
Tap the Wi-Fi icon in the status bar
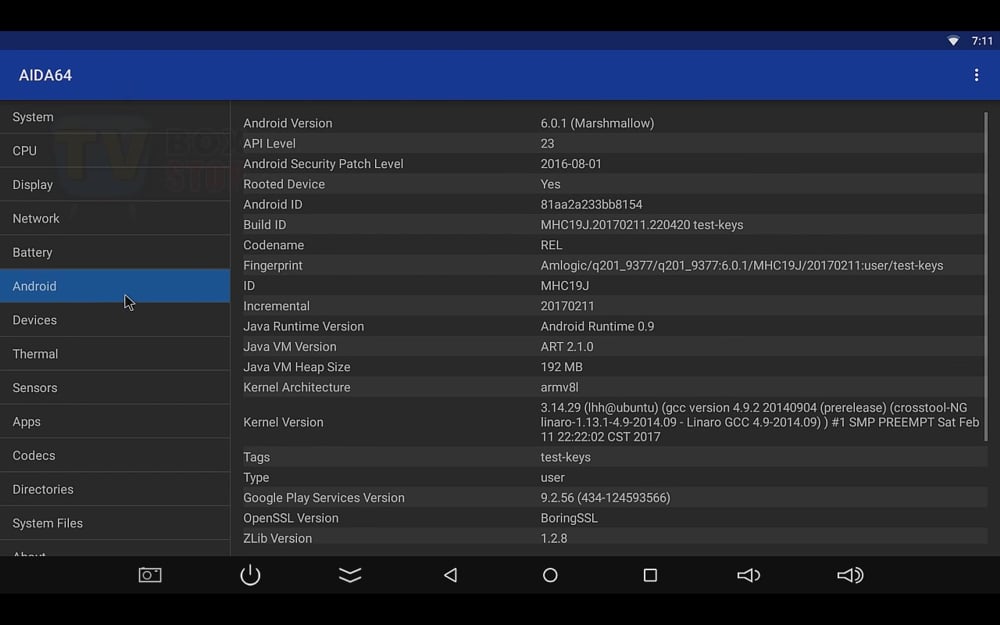pos(952,41)
